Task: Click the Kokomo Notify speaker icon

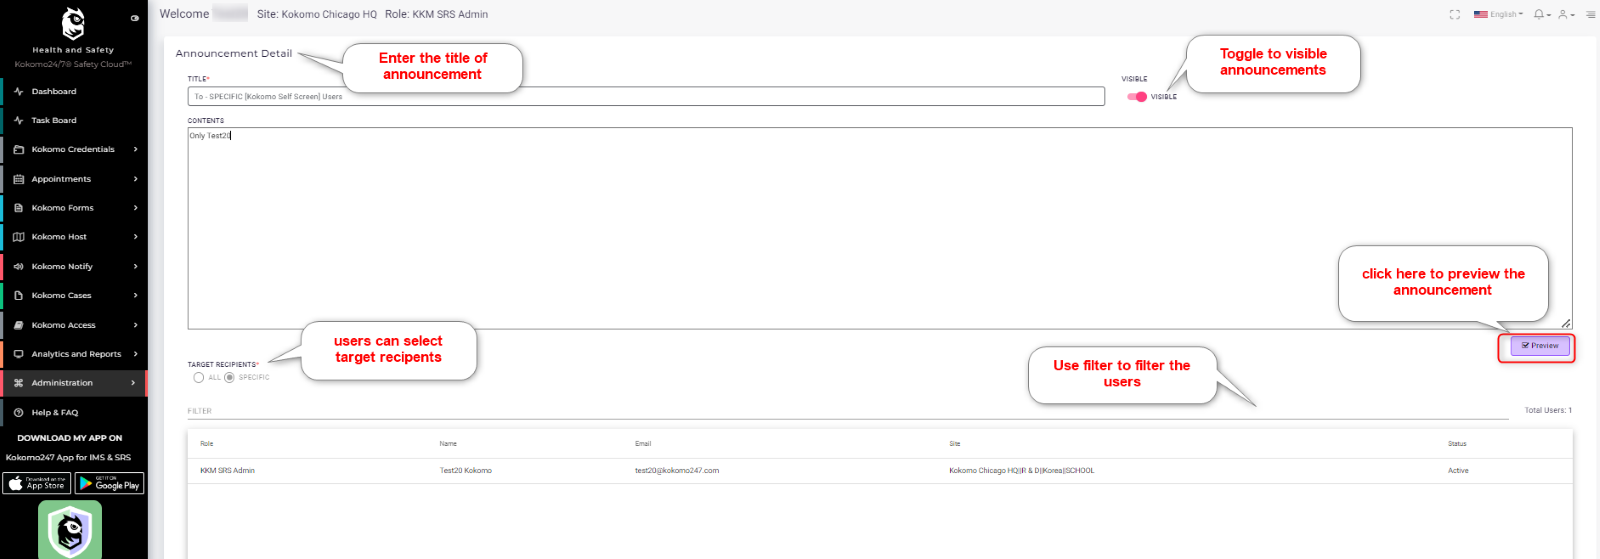Action: point(18,267)
